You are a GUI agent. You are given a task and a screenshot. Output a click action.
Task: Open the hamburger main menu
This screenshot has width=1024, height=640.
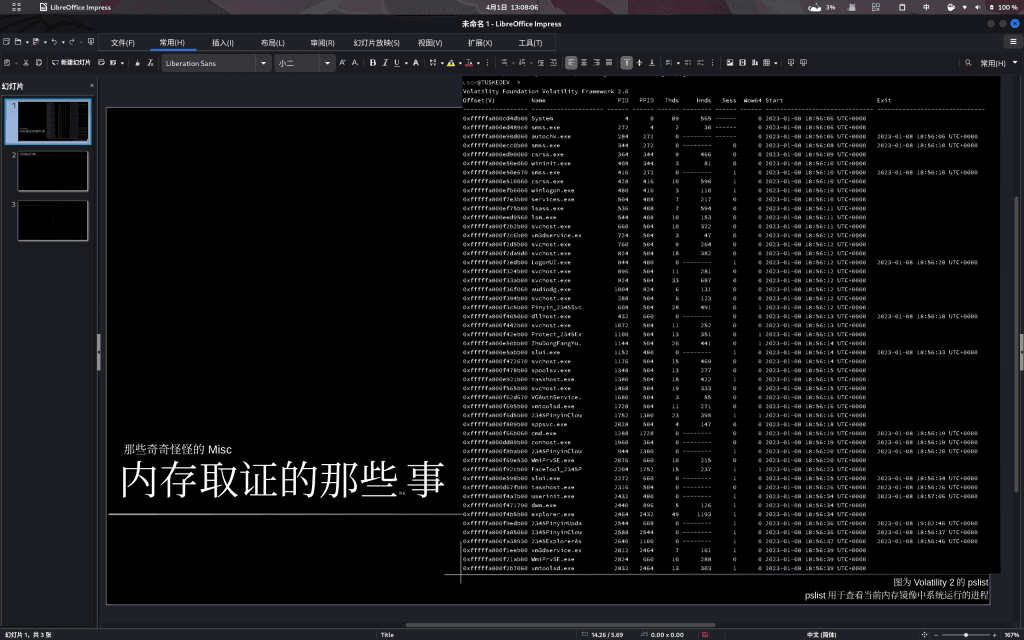1013,42
